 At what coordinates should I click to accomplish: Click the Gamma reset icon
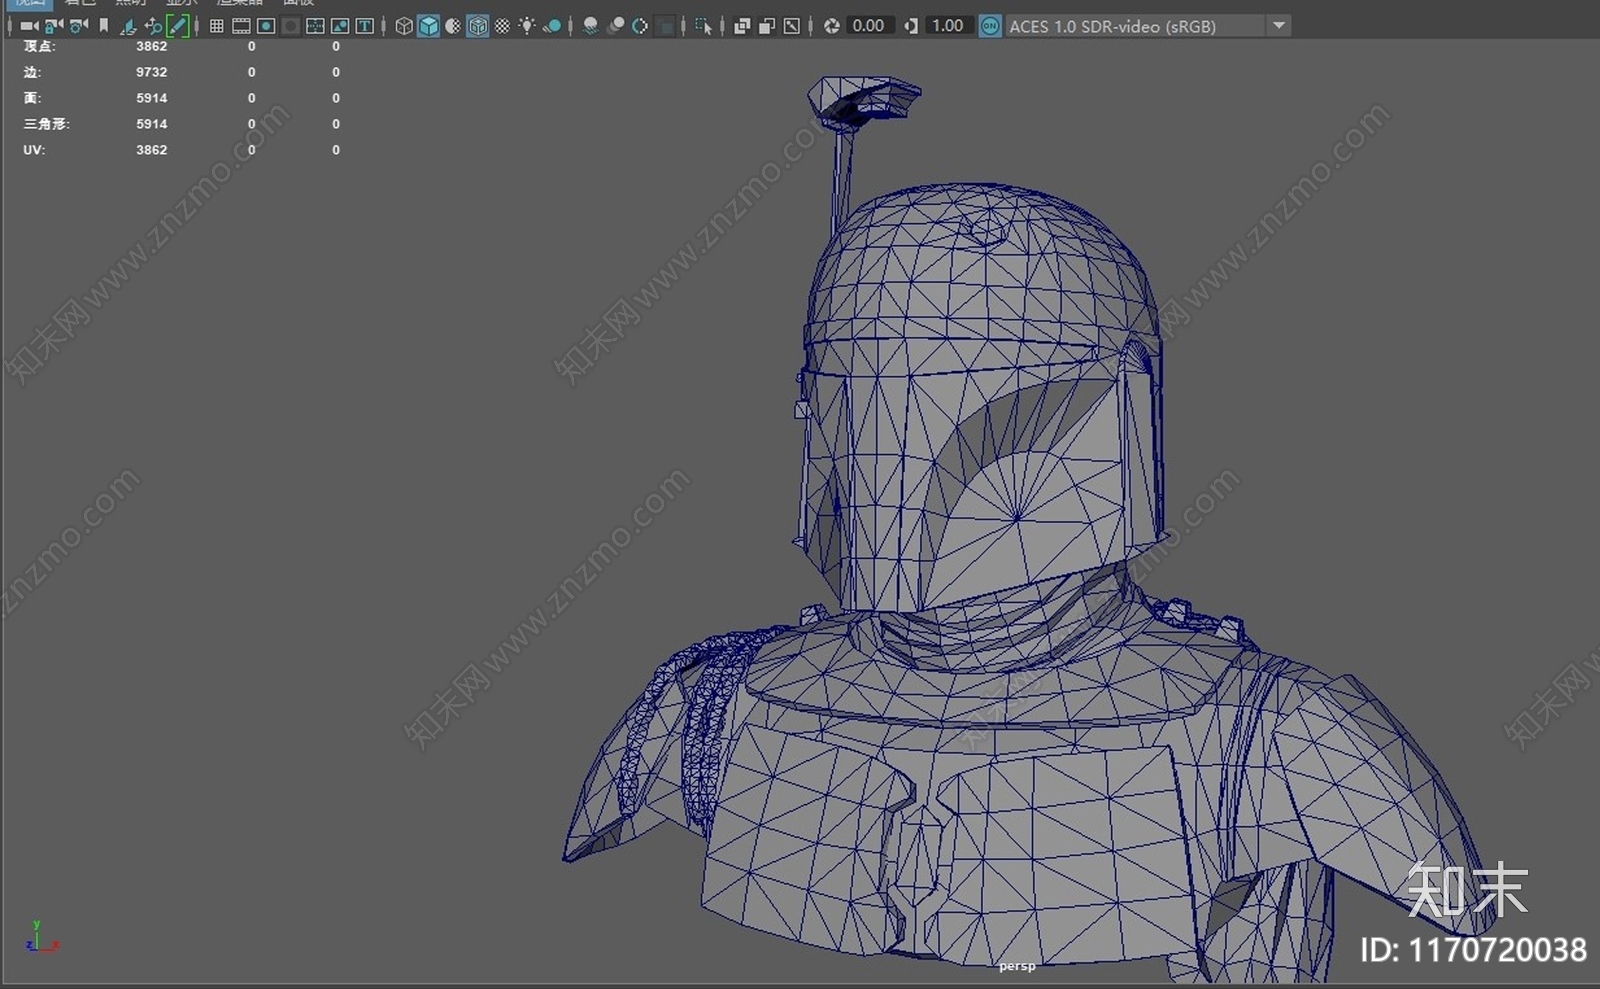(x=911, y=26)
